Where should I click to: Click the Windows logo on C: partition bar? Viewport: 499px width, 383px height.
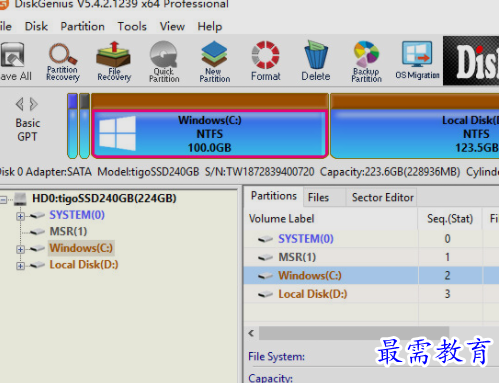117,133
